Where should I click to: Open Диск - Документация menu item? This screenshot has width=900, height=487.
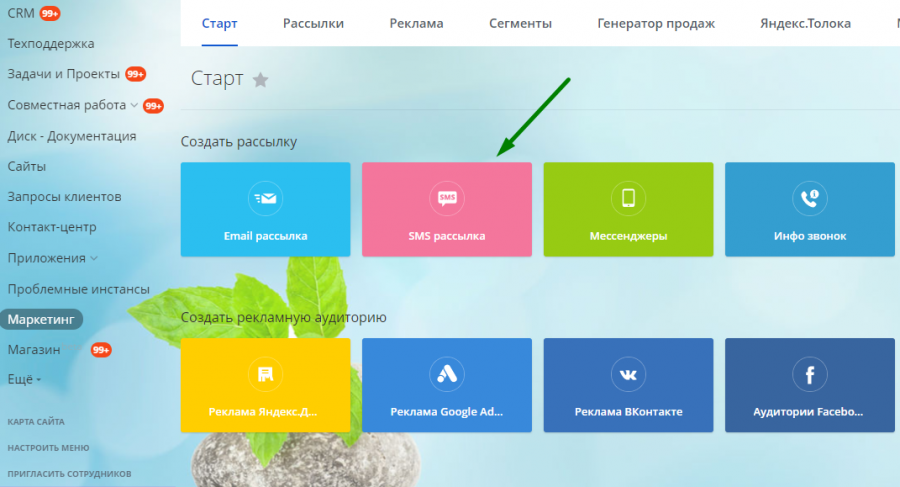point(72,136)
